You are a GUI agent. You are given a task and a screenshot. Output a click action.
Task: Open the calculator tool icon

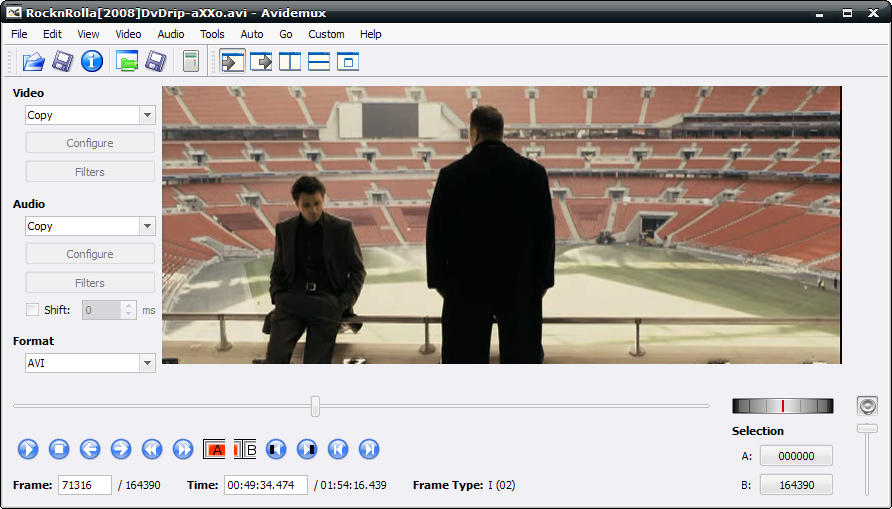click(x=191, y=61)
